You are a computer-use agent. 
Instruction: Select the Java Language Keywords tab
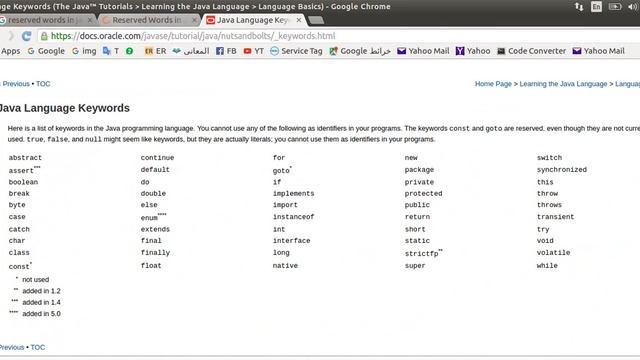point(253,20)
